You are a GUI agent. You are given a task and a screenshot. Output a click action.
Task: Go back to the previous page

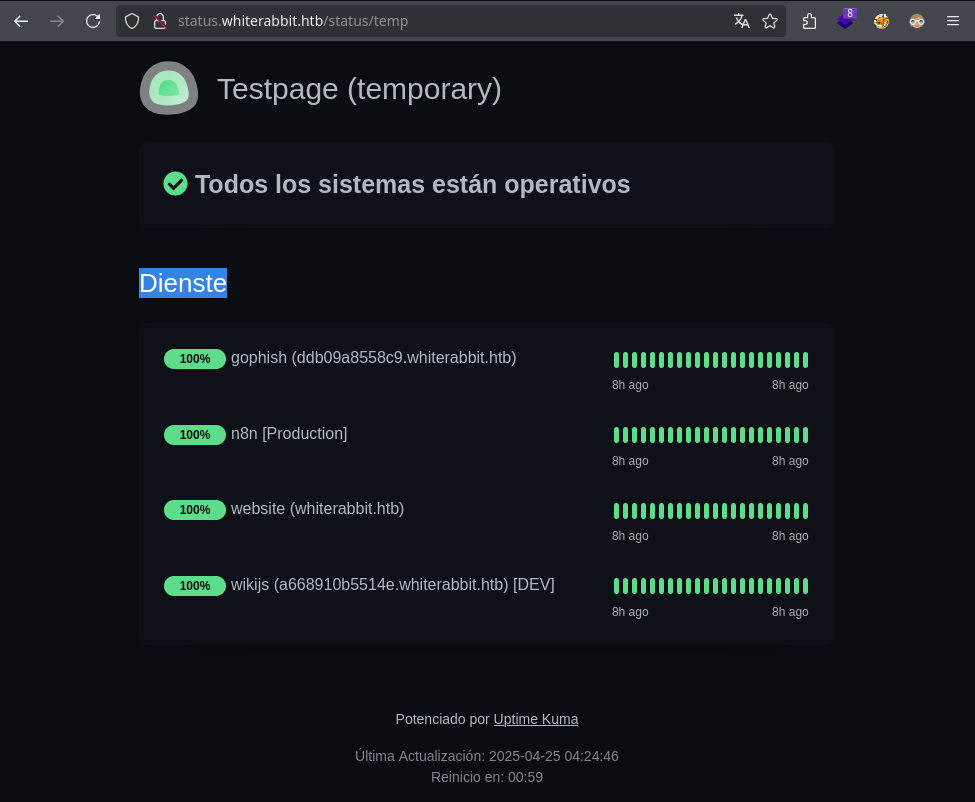tap(21, 21)
